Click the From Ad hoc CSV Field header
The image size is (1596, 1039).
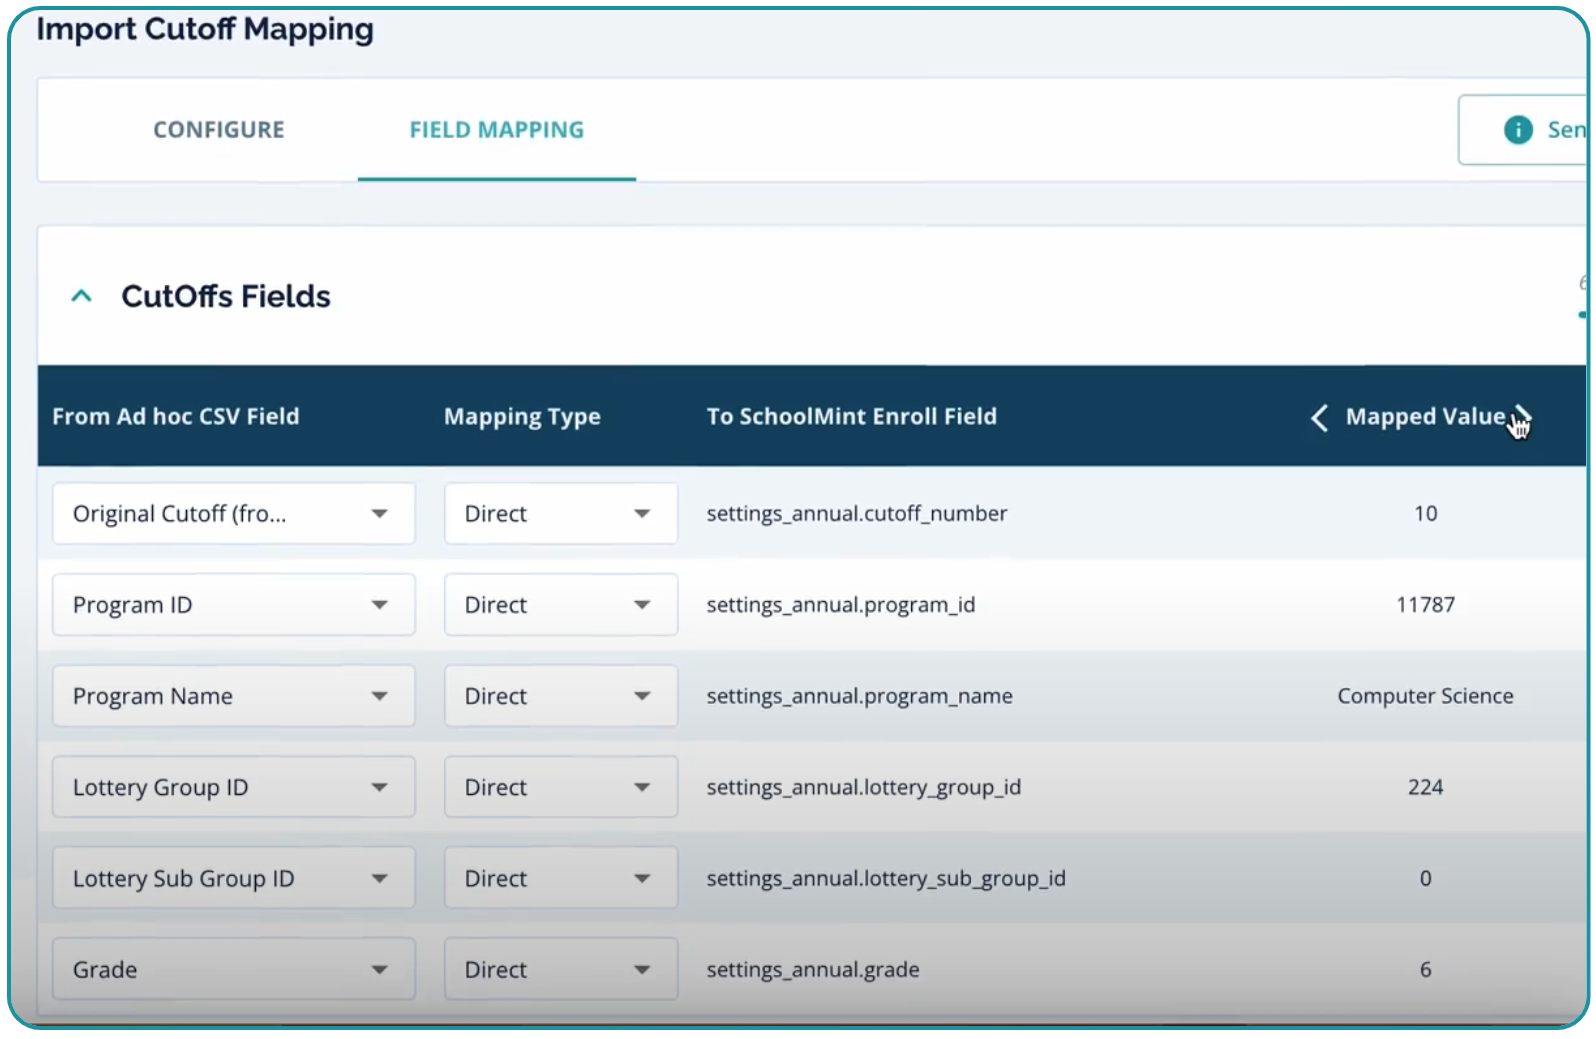[176, 417]
